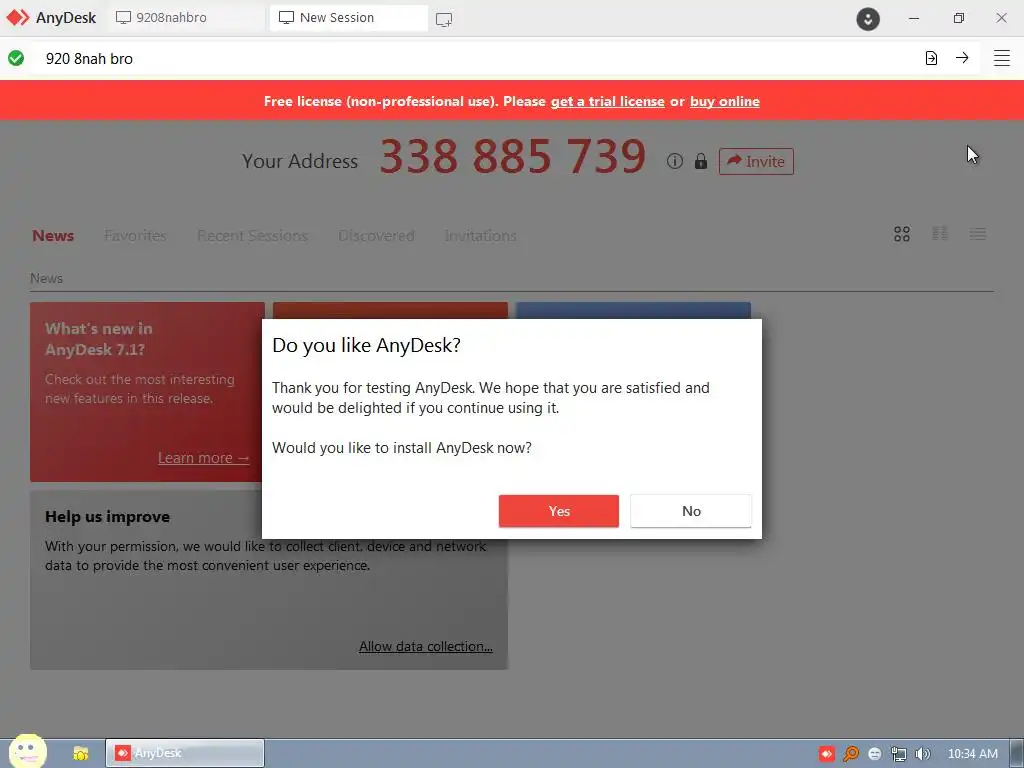This screenshot has height=768, width=1024.
Task: Click the Start button smiley on the taskbar
Action: click(x=27, y=750)
